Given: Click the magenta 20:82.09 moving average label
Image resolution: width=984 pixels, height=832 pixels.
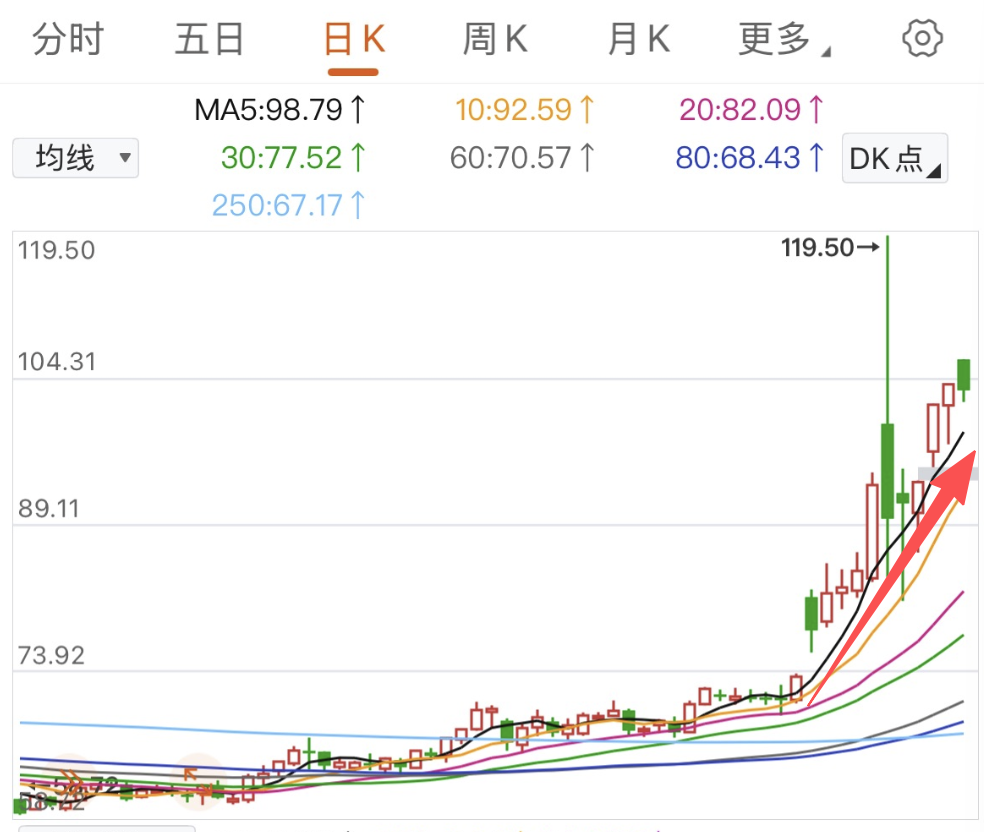Looking at the screenshot, I should point(740,108).
